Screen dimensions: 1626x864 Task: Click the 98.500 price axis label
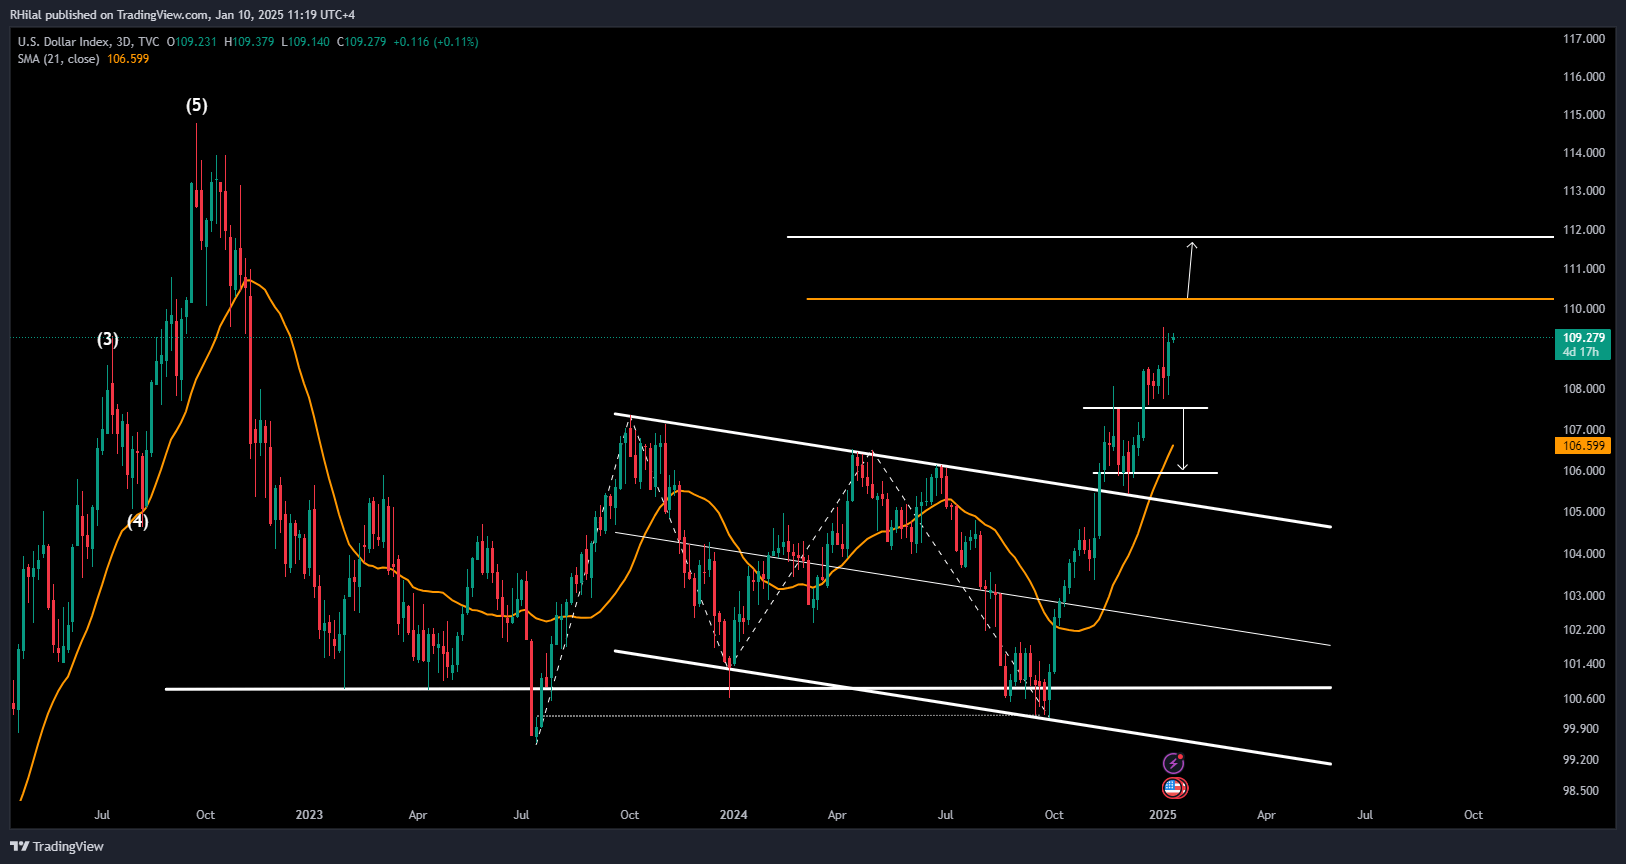[1581, 791]
